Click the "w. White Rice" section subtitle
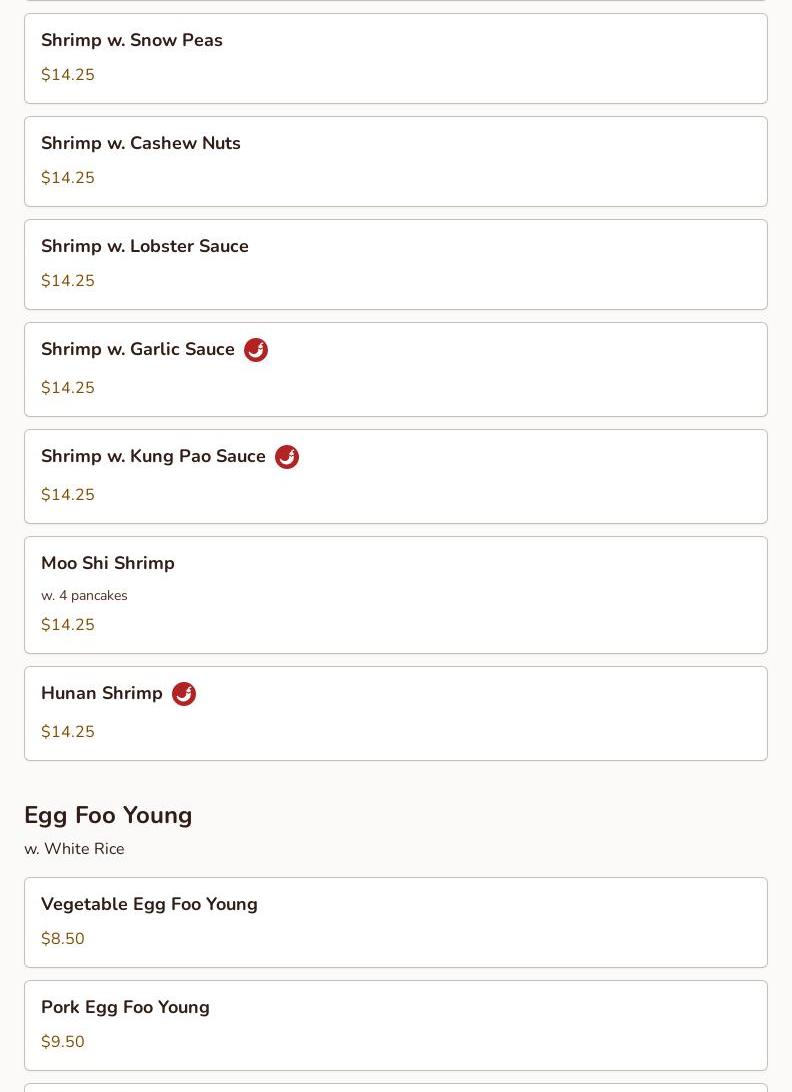Viewport: 792px width, 1092px height. 74,848
